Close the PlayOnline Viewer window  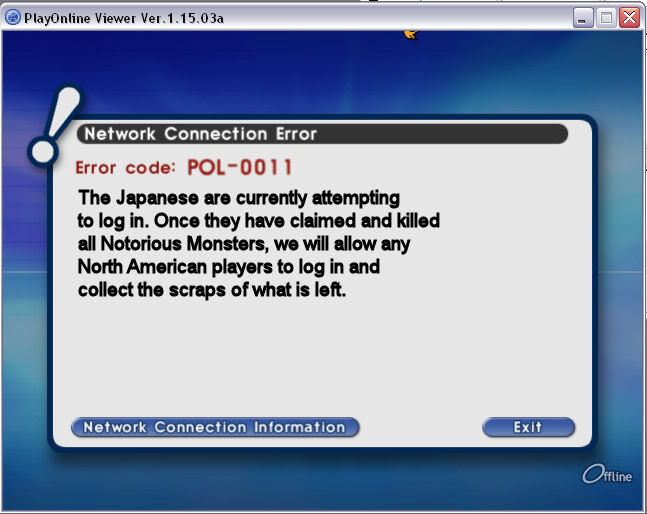point(629,18)
